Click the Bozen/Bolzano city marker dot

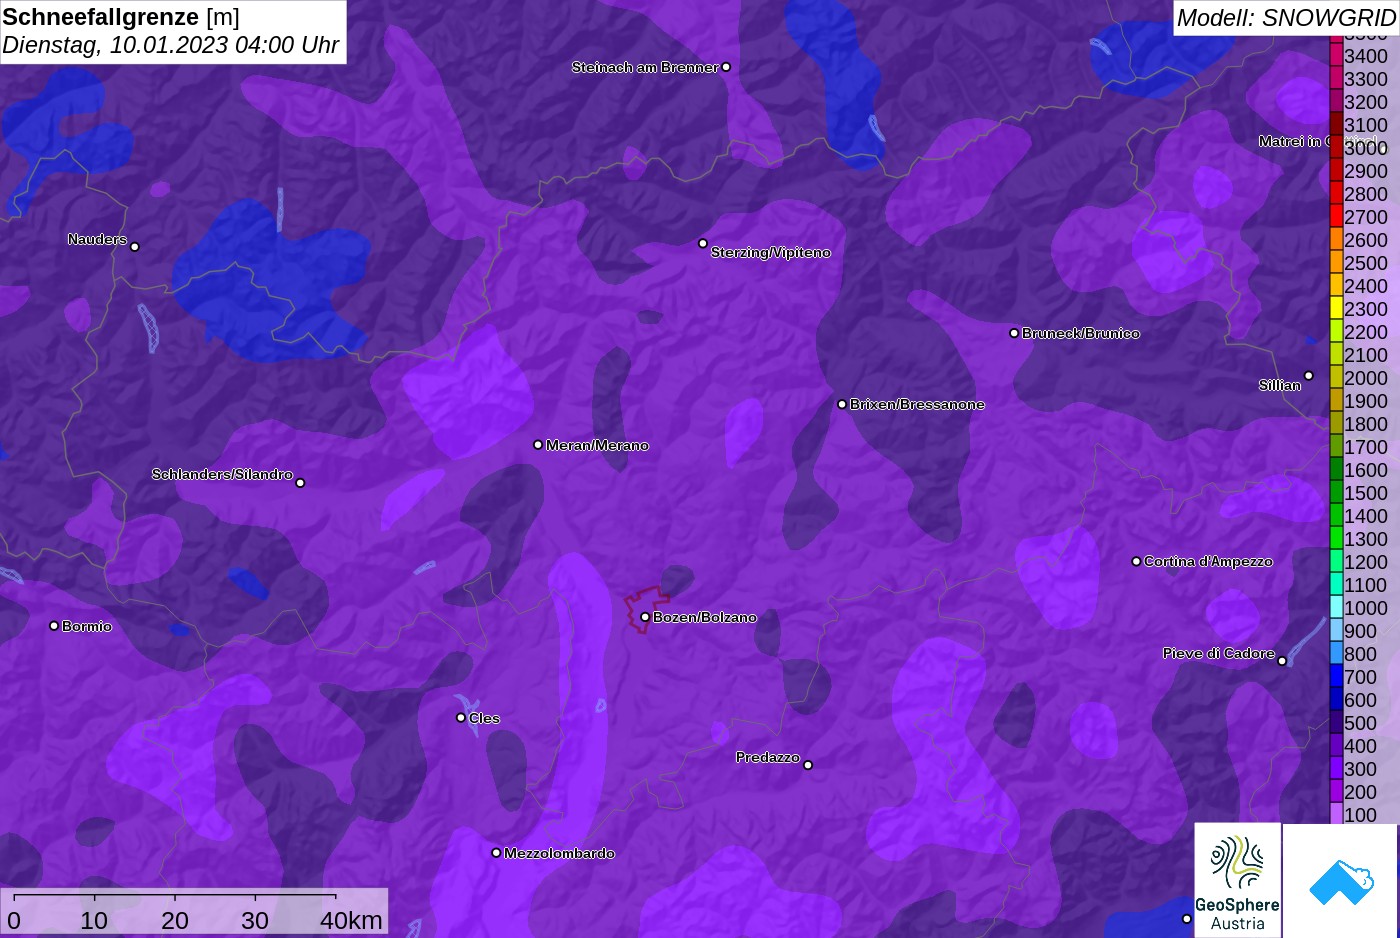point(645,617)
